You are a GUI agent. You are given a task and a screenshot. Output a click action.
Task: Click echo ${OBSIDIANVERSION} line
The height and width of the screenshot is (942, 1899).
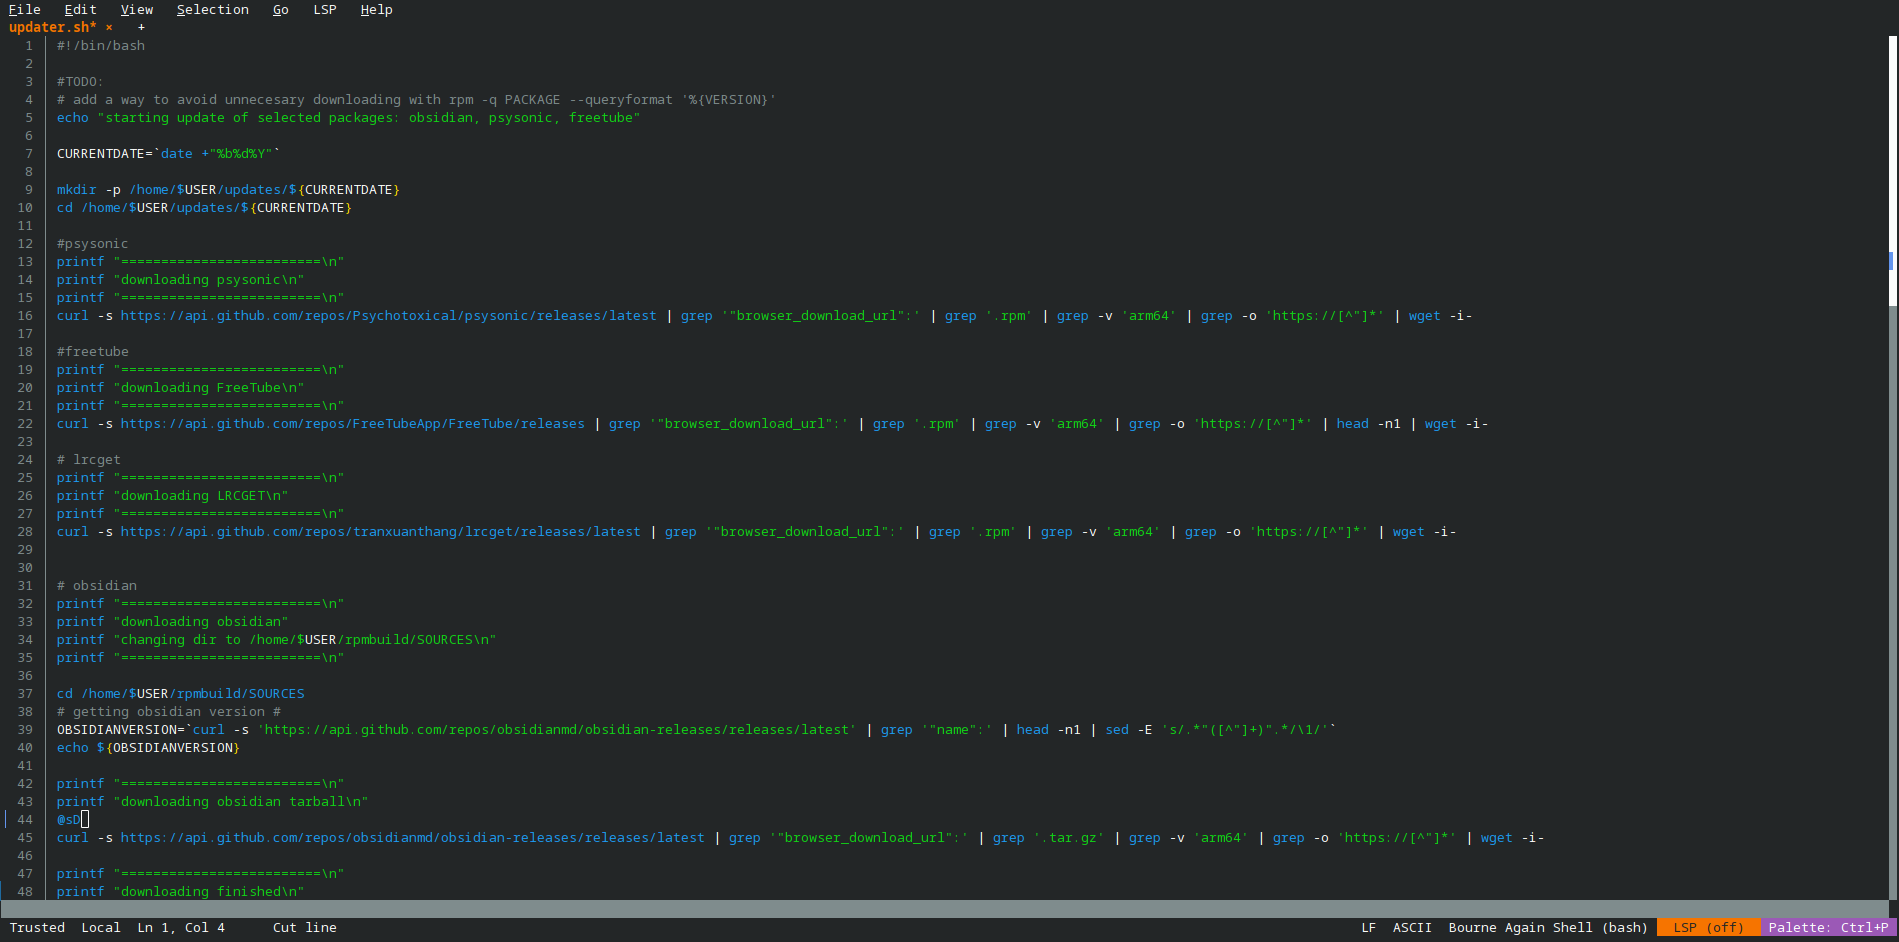[x=148, y=747]
